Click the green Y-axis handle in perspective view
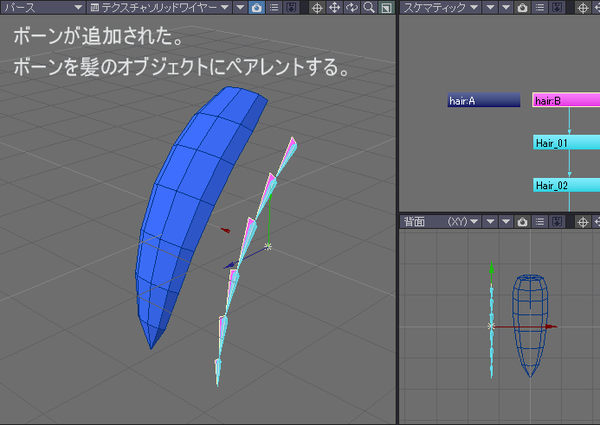600x425 pixels. tap(269, 220)
